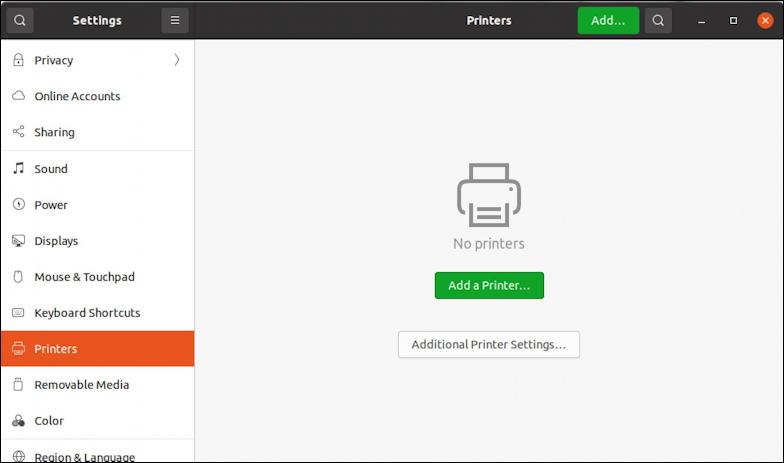Click the Add... button in header bar
Viewport: 784px width, 463px height.
pyautogui.click(x=608, y=20)
